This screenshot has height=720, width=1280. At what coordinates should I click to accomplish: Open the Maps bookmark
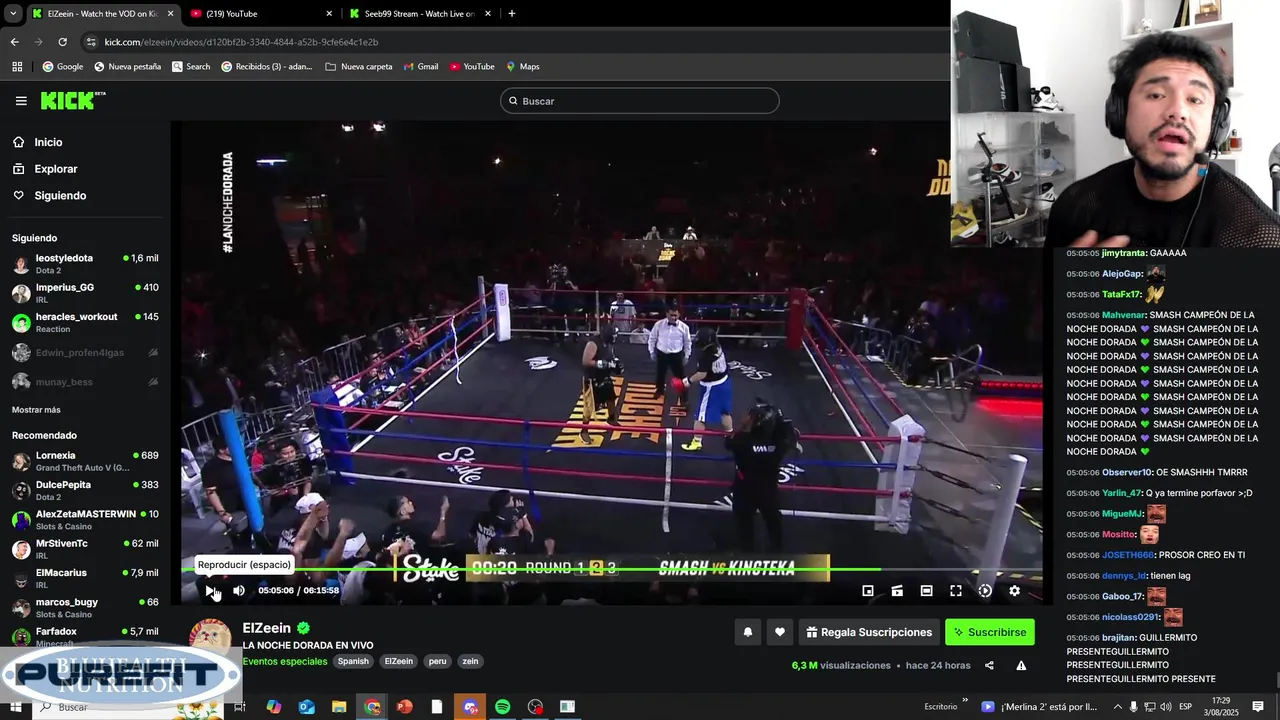point(523,67)
